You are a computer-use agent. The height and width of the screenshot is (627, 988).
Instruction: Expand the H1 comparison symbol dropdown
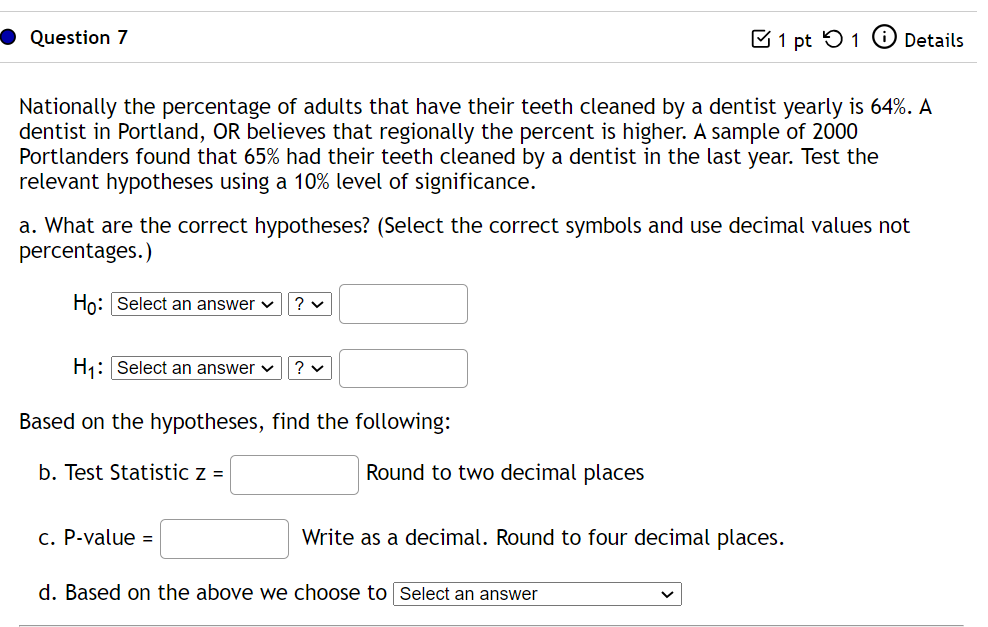pos(309,368)
